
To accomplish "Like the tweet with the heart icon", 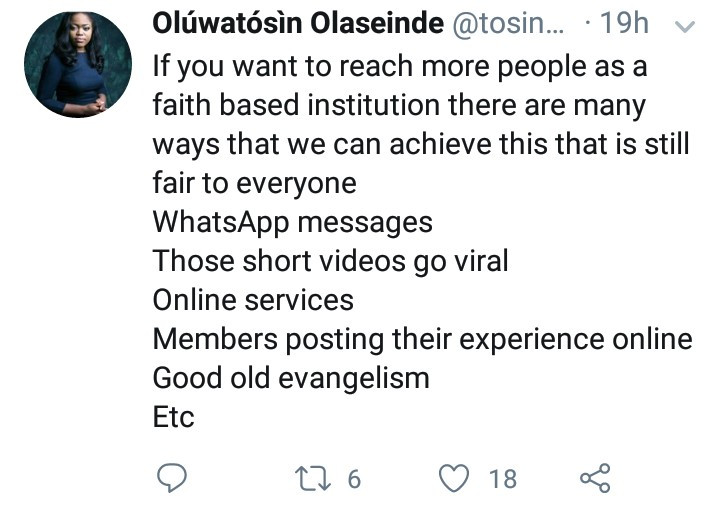I will [457, 478].
